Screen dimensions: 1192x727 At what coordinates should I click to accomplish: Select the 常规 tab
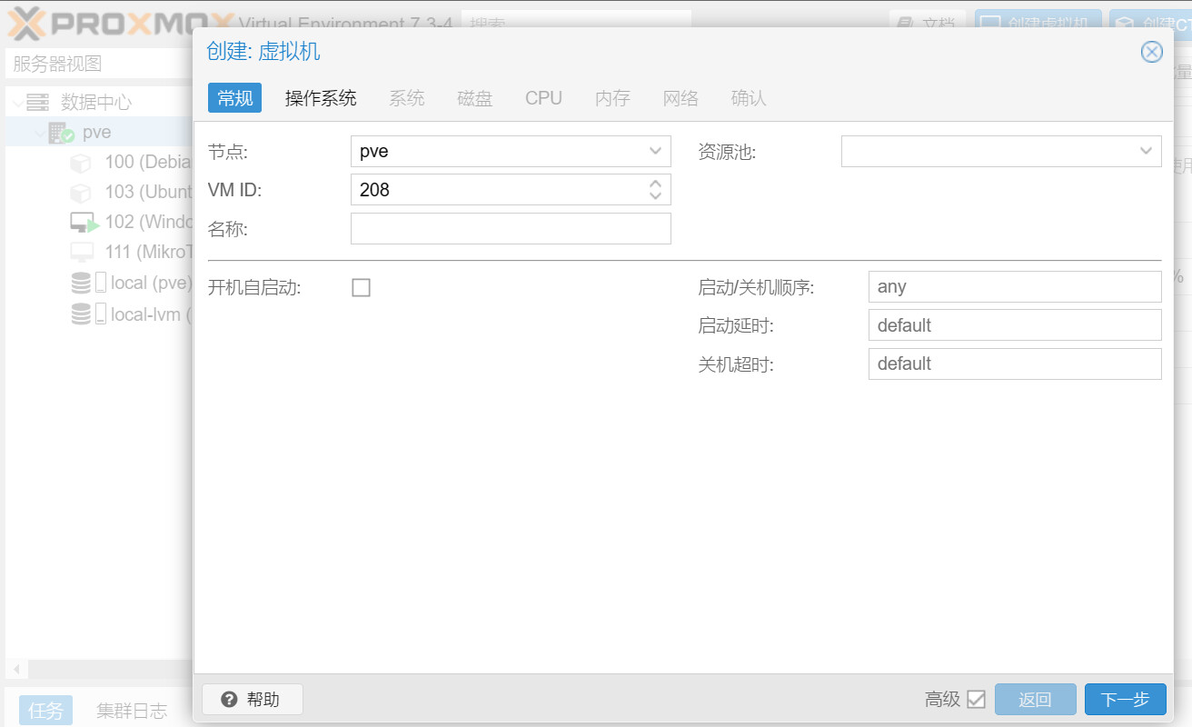pos(235,98)
